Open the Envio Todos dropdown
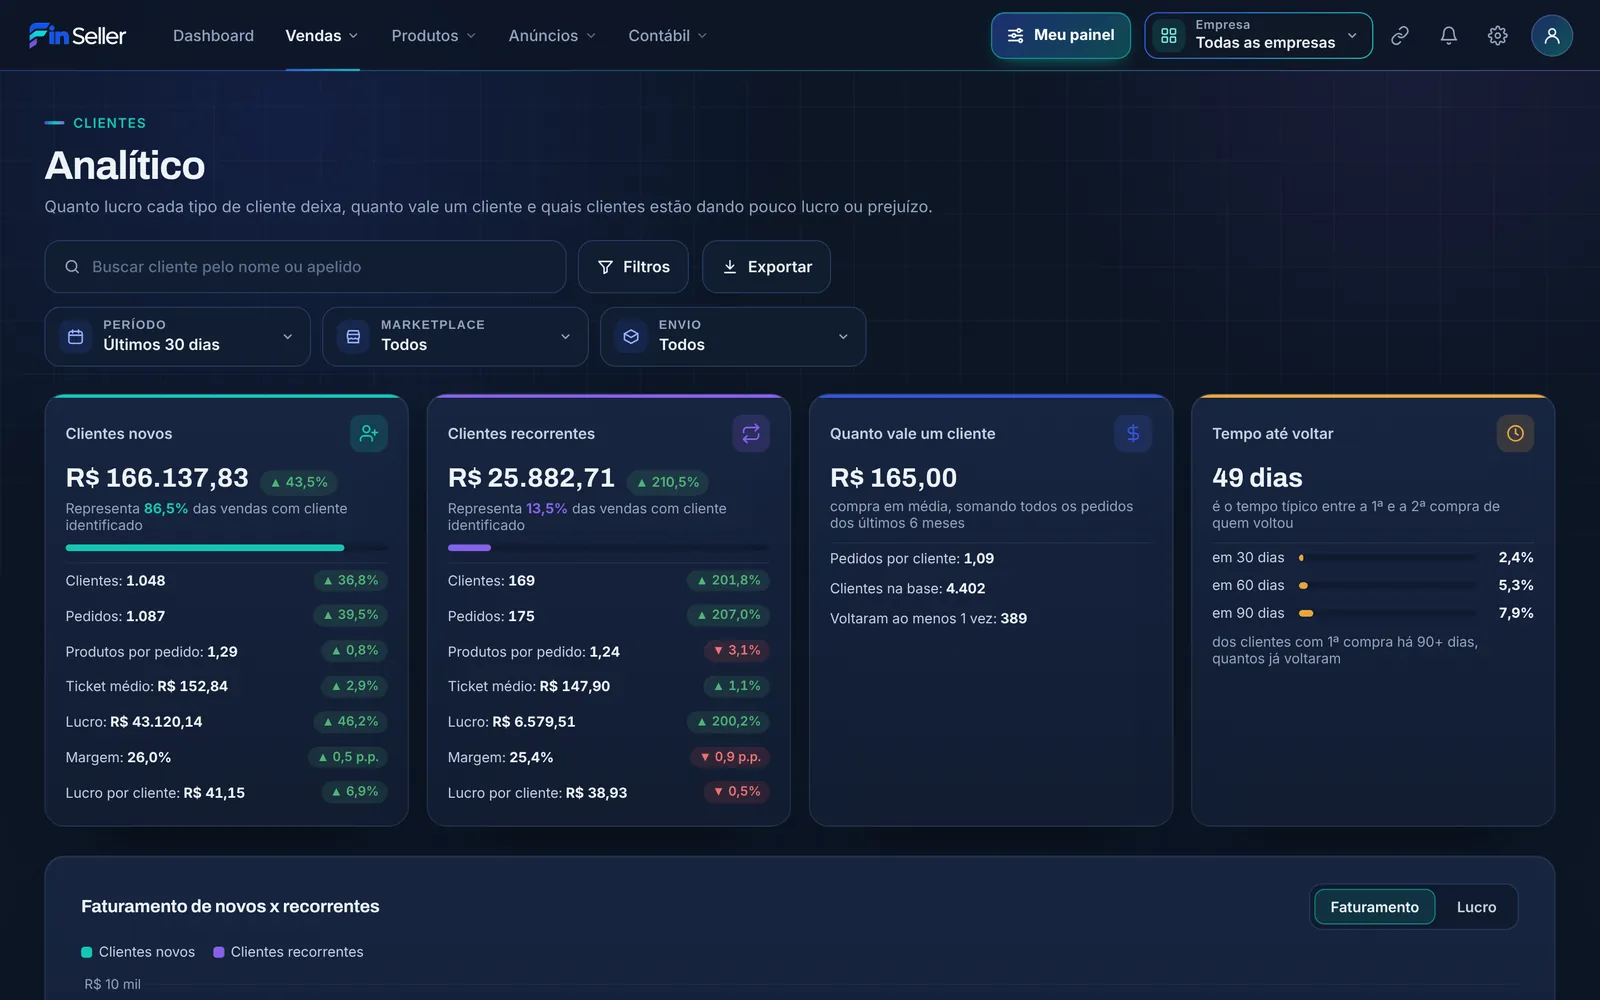The height and width of the screenshot is (1000, 1600). tap(733, 336)
